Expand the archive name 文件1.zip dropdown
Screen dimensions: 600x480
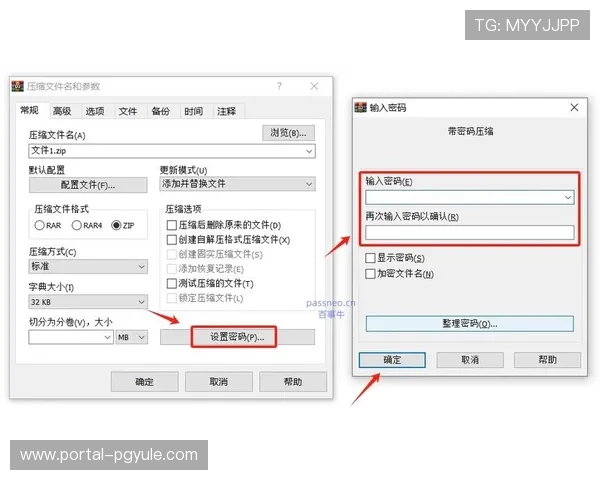(309, 151)
